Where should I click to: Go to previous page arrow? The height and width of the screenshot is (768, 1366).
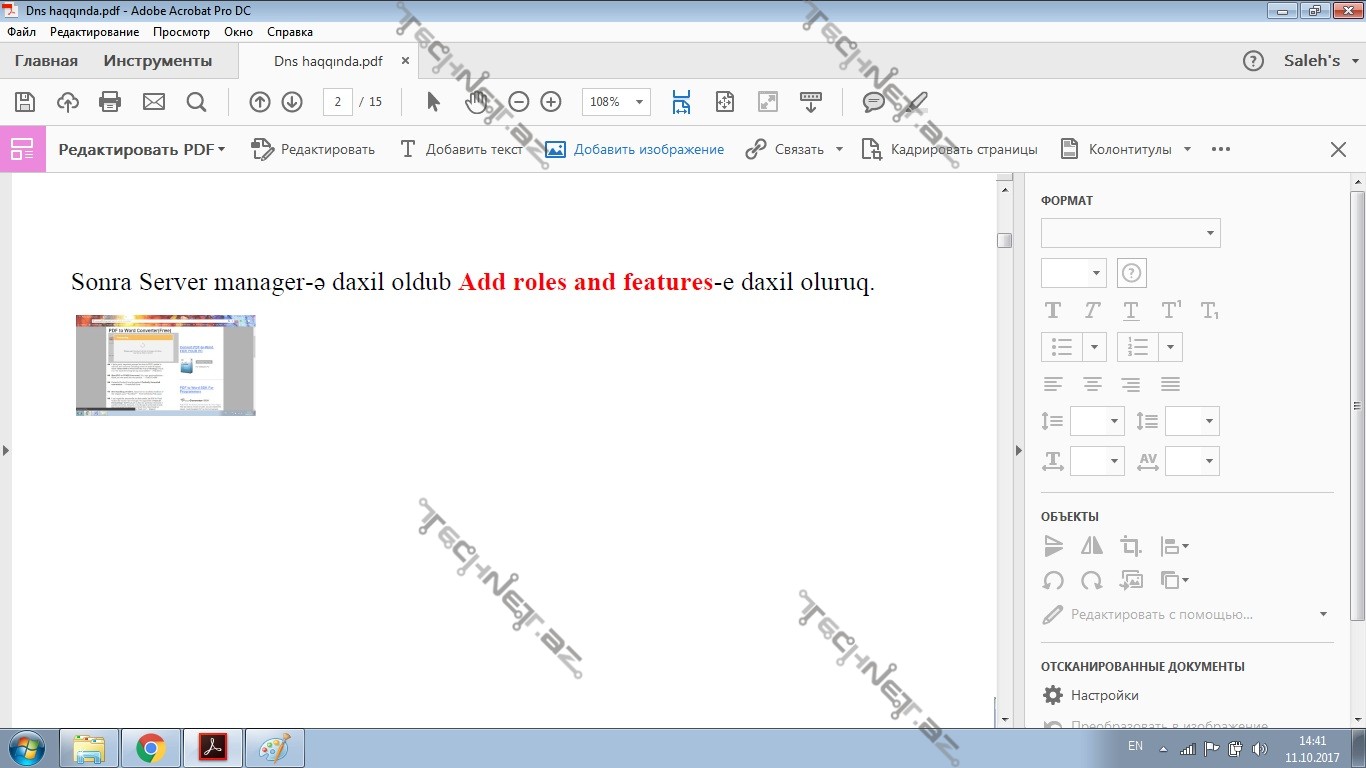[260, 102]
